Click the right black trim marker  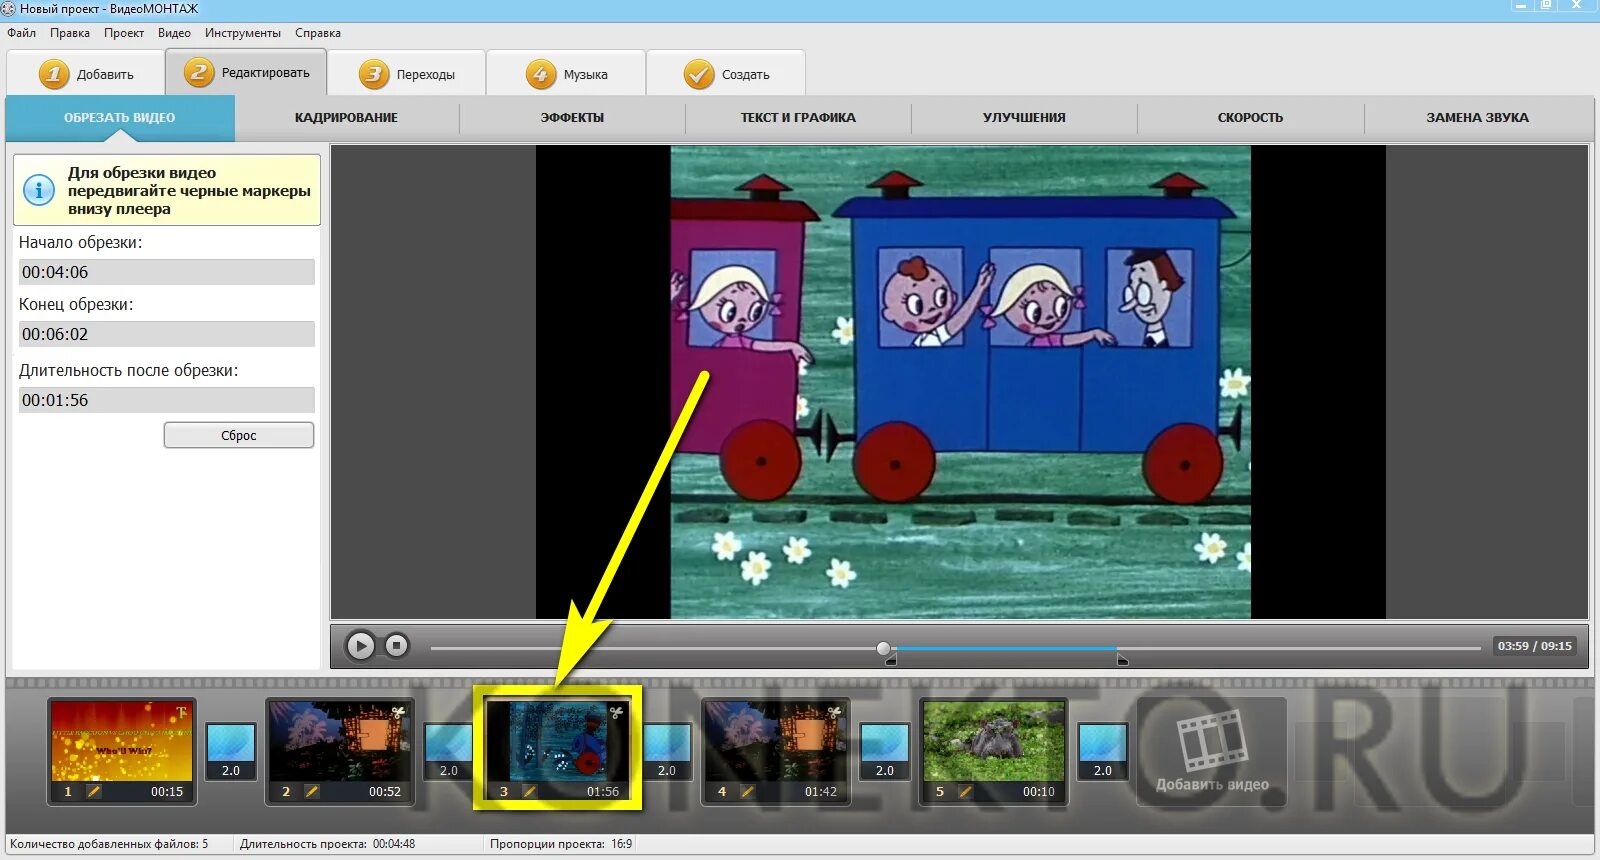point(1122,660)
